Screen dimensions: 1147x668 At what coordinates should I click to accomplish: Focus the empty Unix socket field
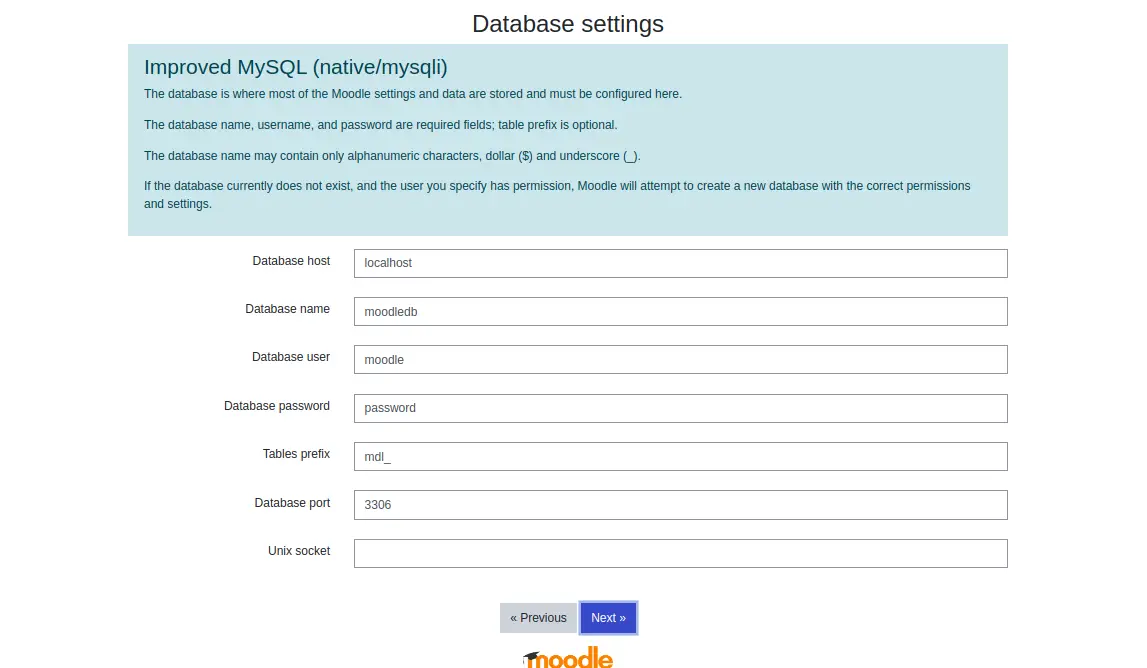click(680, 554)
